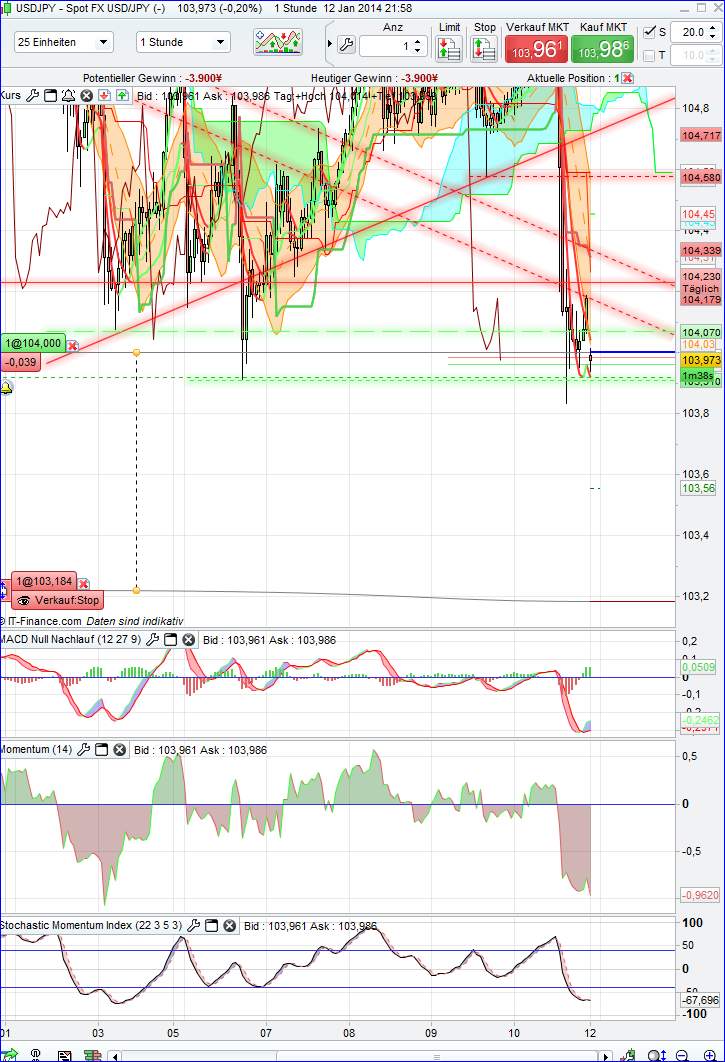This screenshot has width=725, height=1062.
Task: Click the 1m38s countdown label
Action: click(x=697, y=375)
